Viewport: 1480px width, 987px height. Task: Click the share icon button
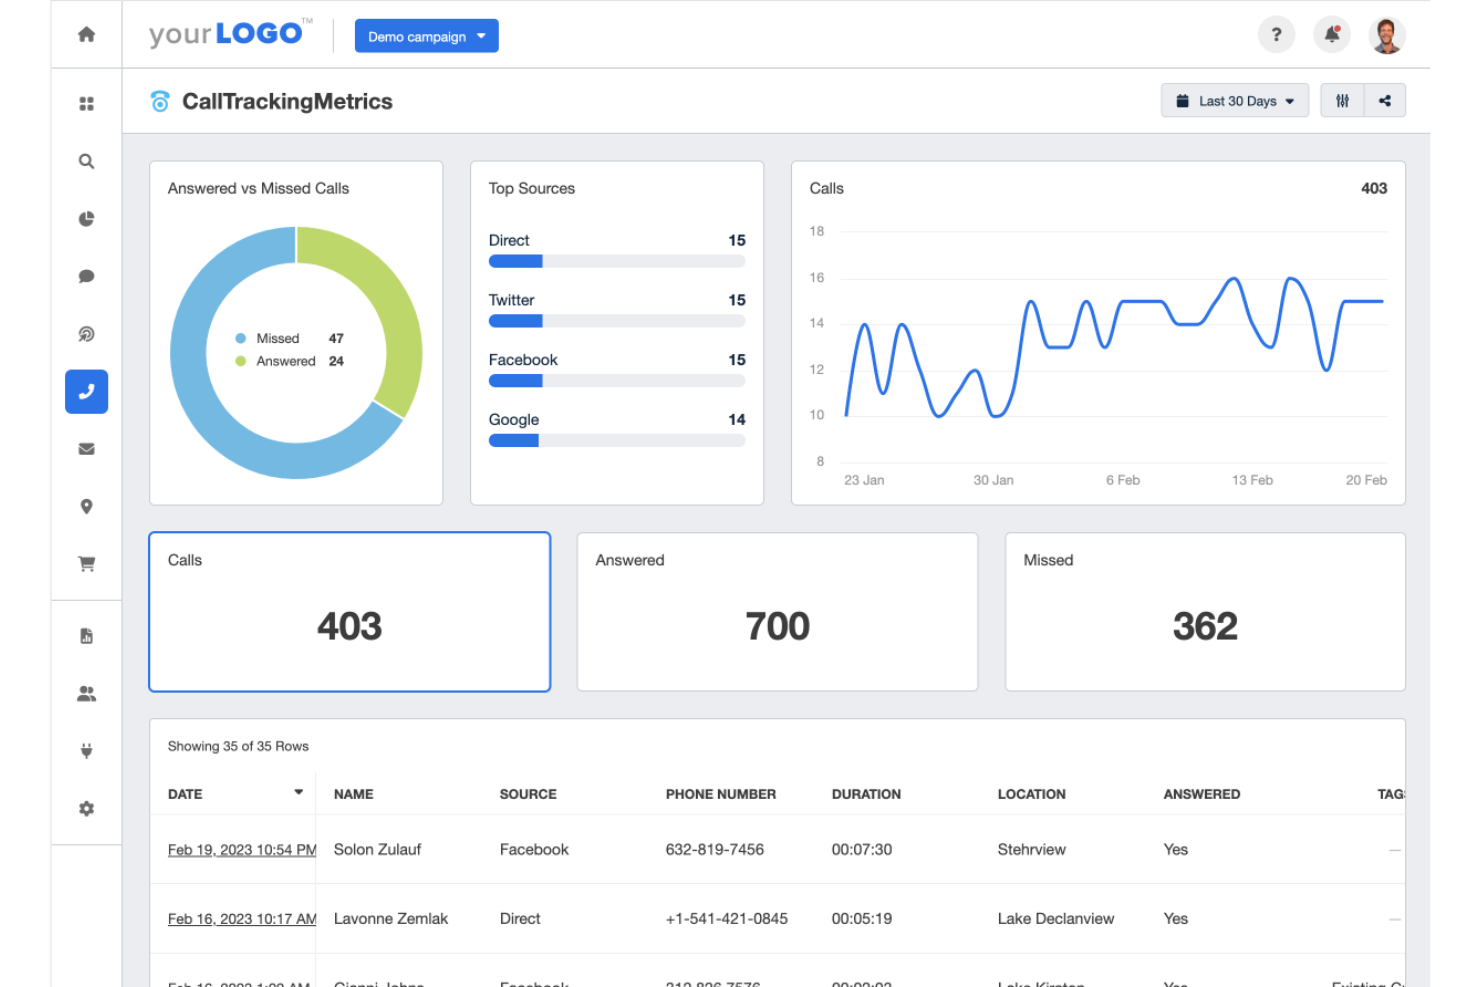coord(1385,101)
